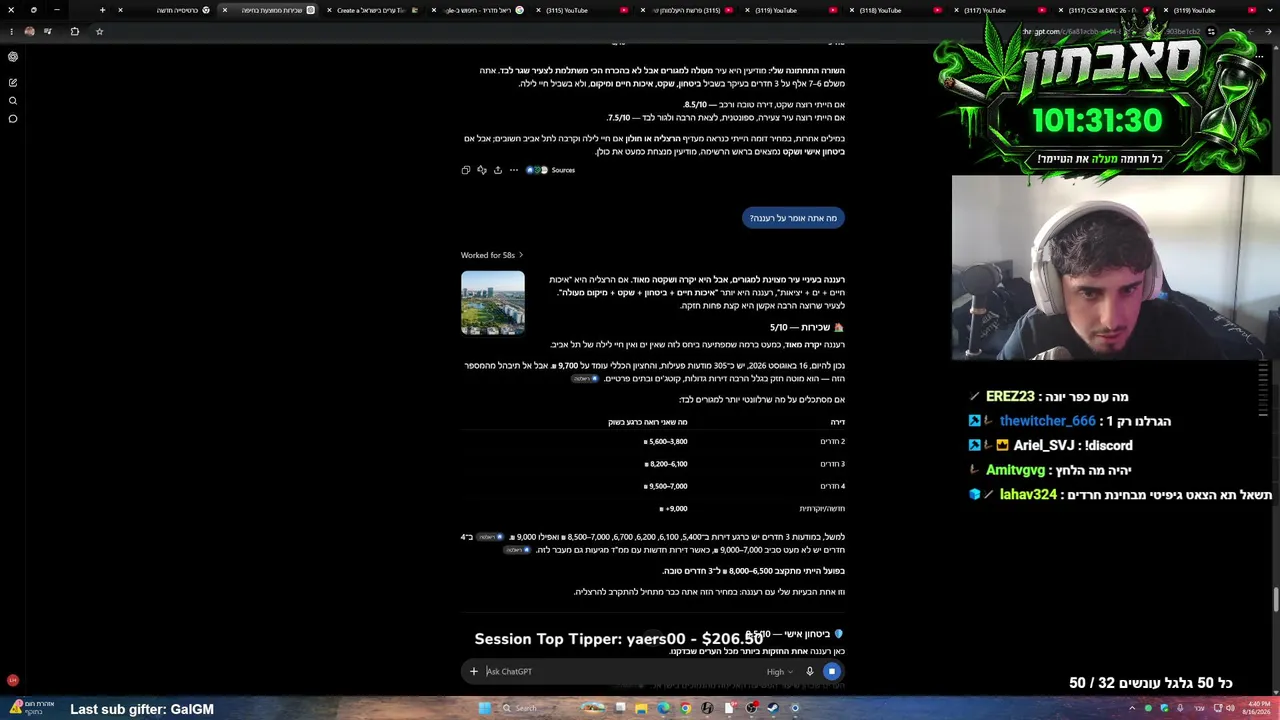The image size is (1280, 720).
Task: Open the browser profile avatar
Action: tap(29, 31)
